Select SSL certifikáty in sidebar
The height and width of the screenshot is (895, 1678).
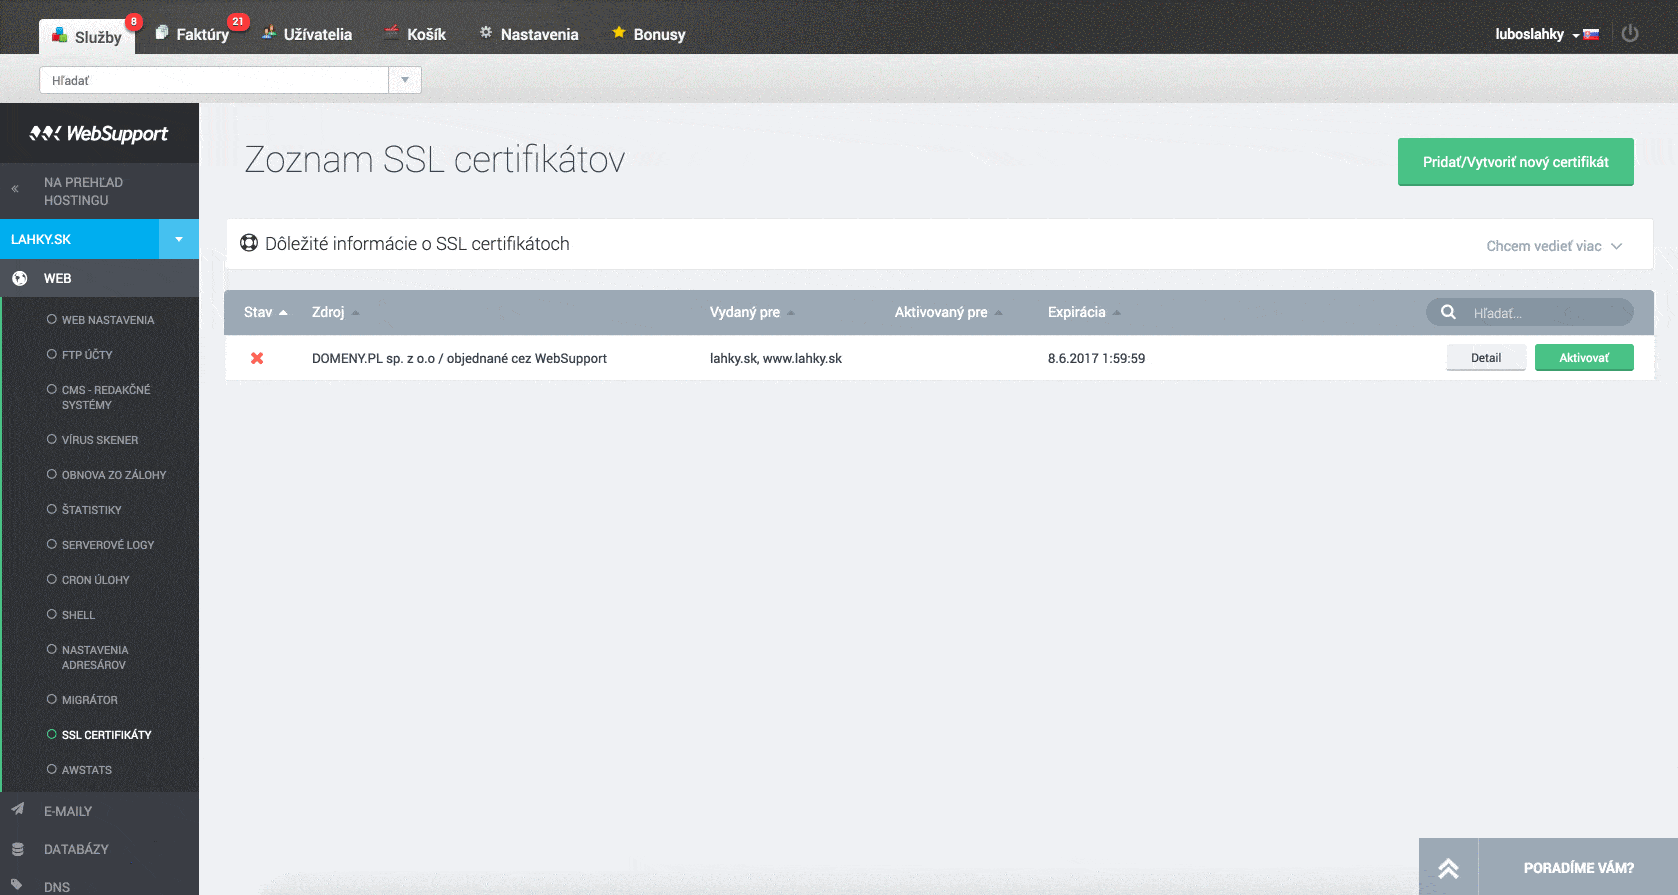tap(106, 735)
